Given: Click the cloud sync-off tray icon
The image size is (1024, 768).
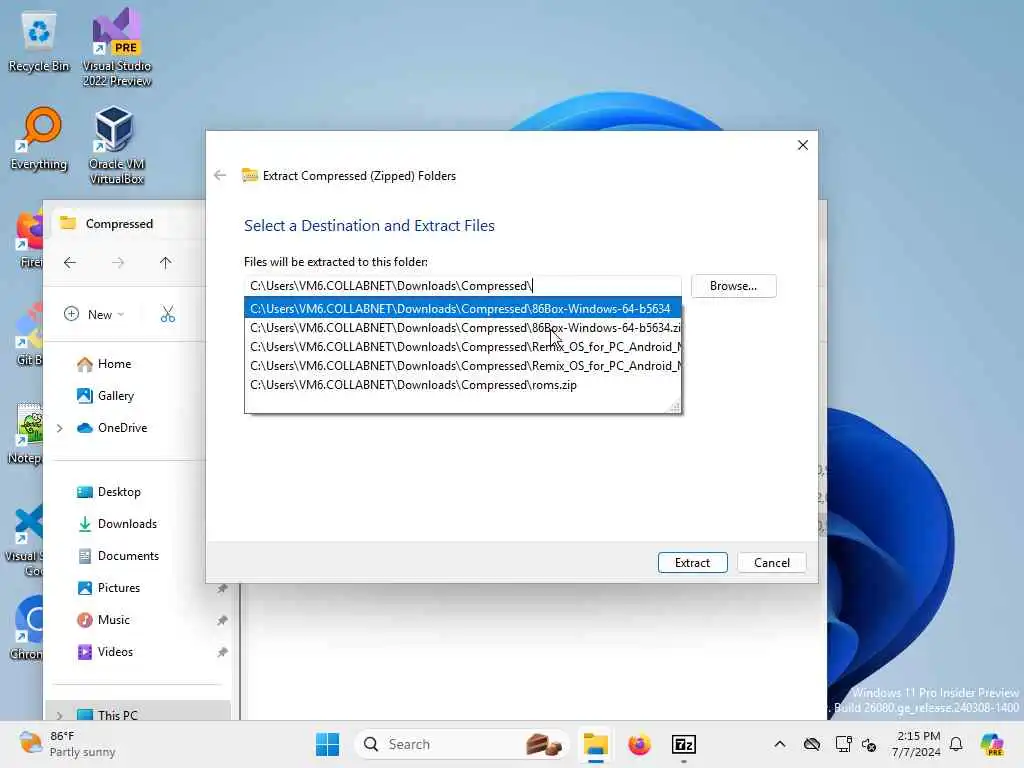Looking at the screenshot, I should pos(812,744).
